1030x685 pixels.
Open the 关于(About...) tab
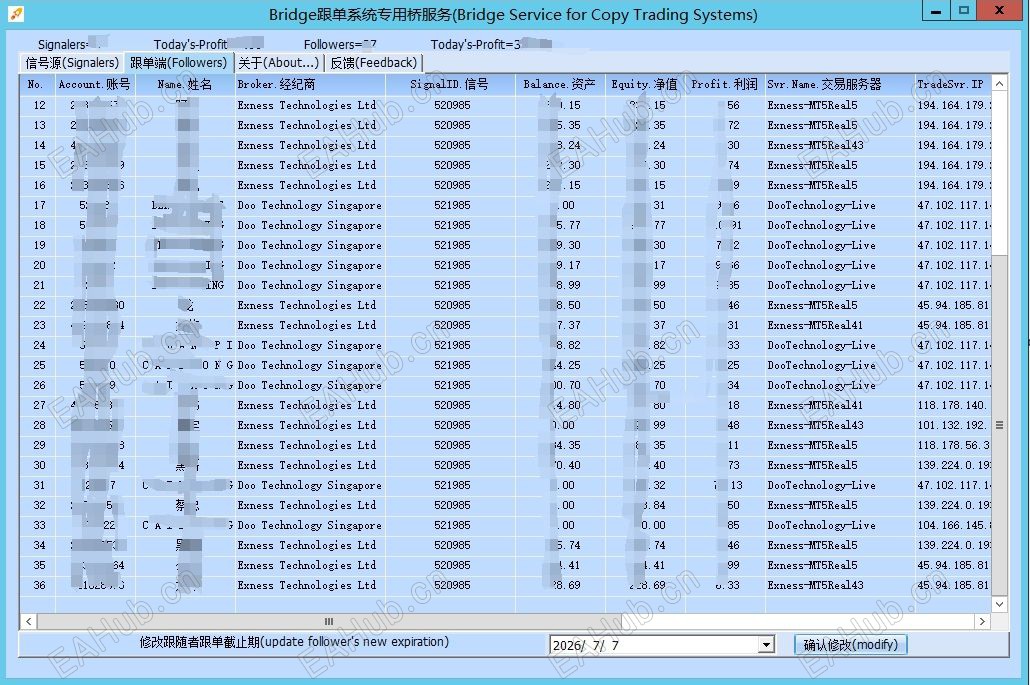point(279,63)
